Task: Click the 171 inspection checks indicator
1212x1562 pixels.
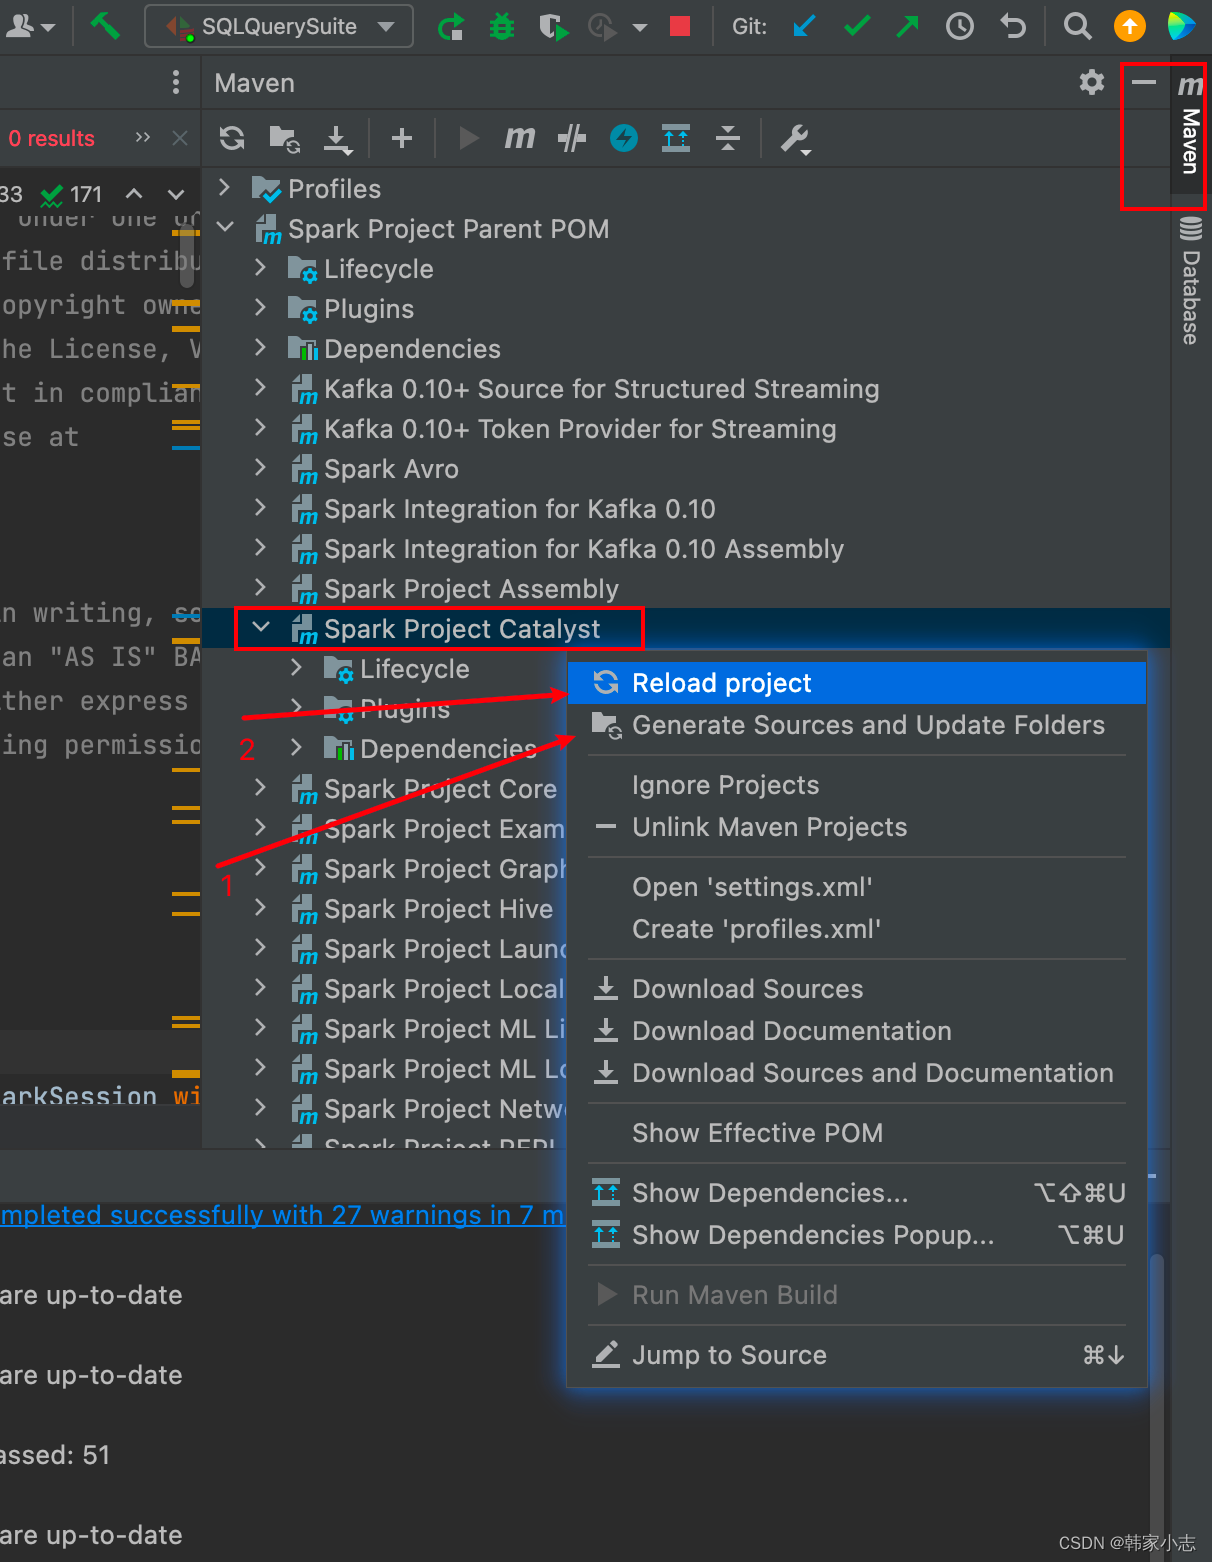Action: point(72,194)
